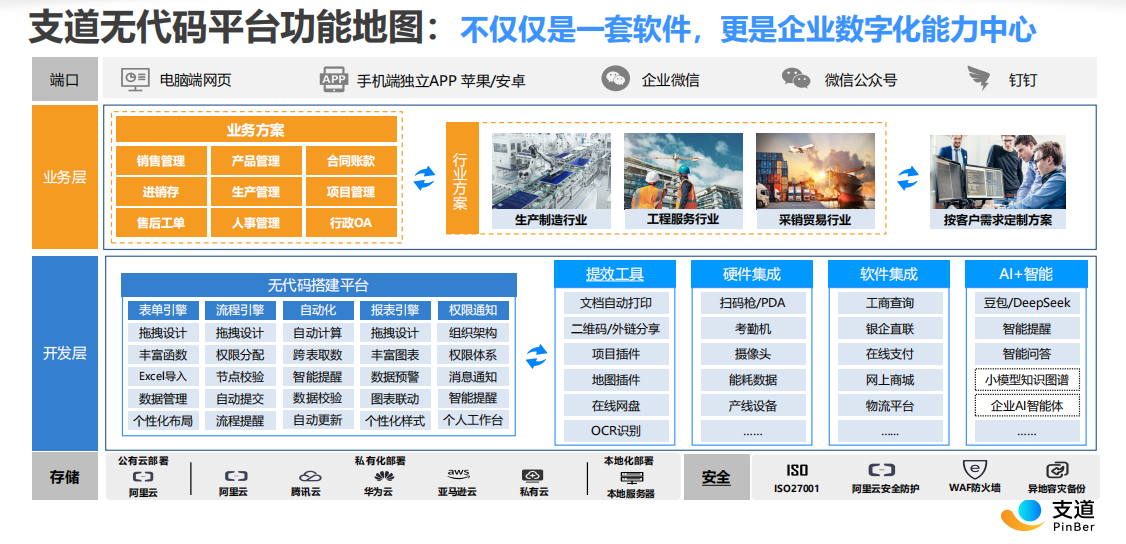The height and width of the screenshot is (544, 1126).
Task: Click sync arrows between 业务方案 and 行业方案
Action: click(x=424, y=177)
